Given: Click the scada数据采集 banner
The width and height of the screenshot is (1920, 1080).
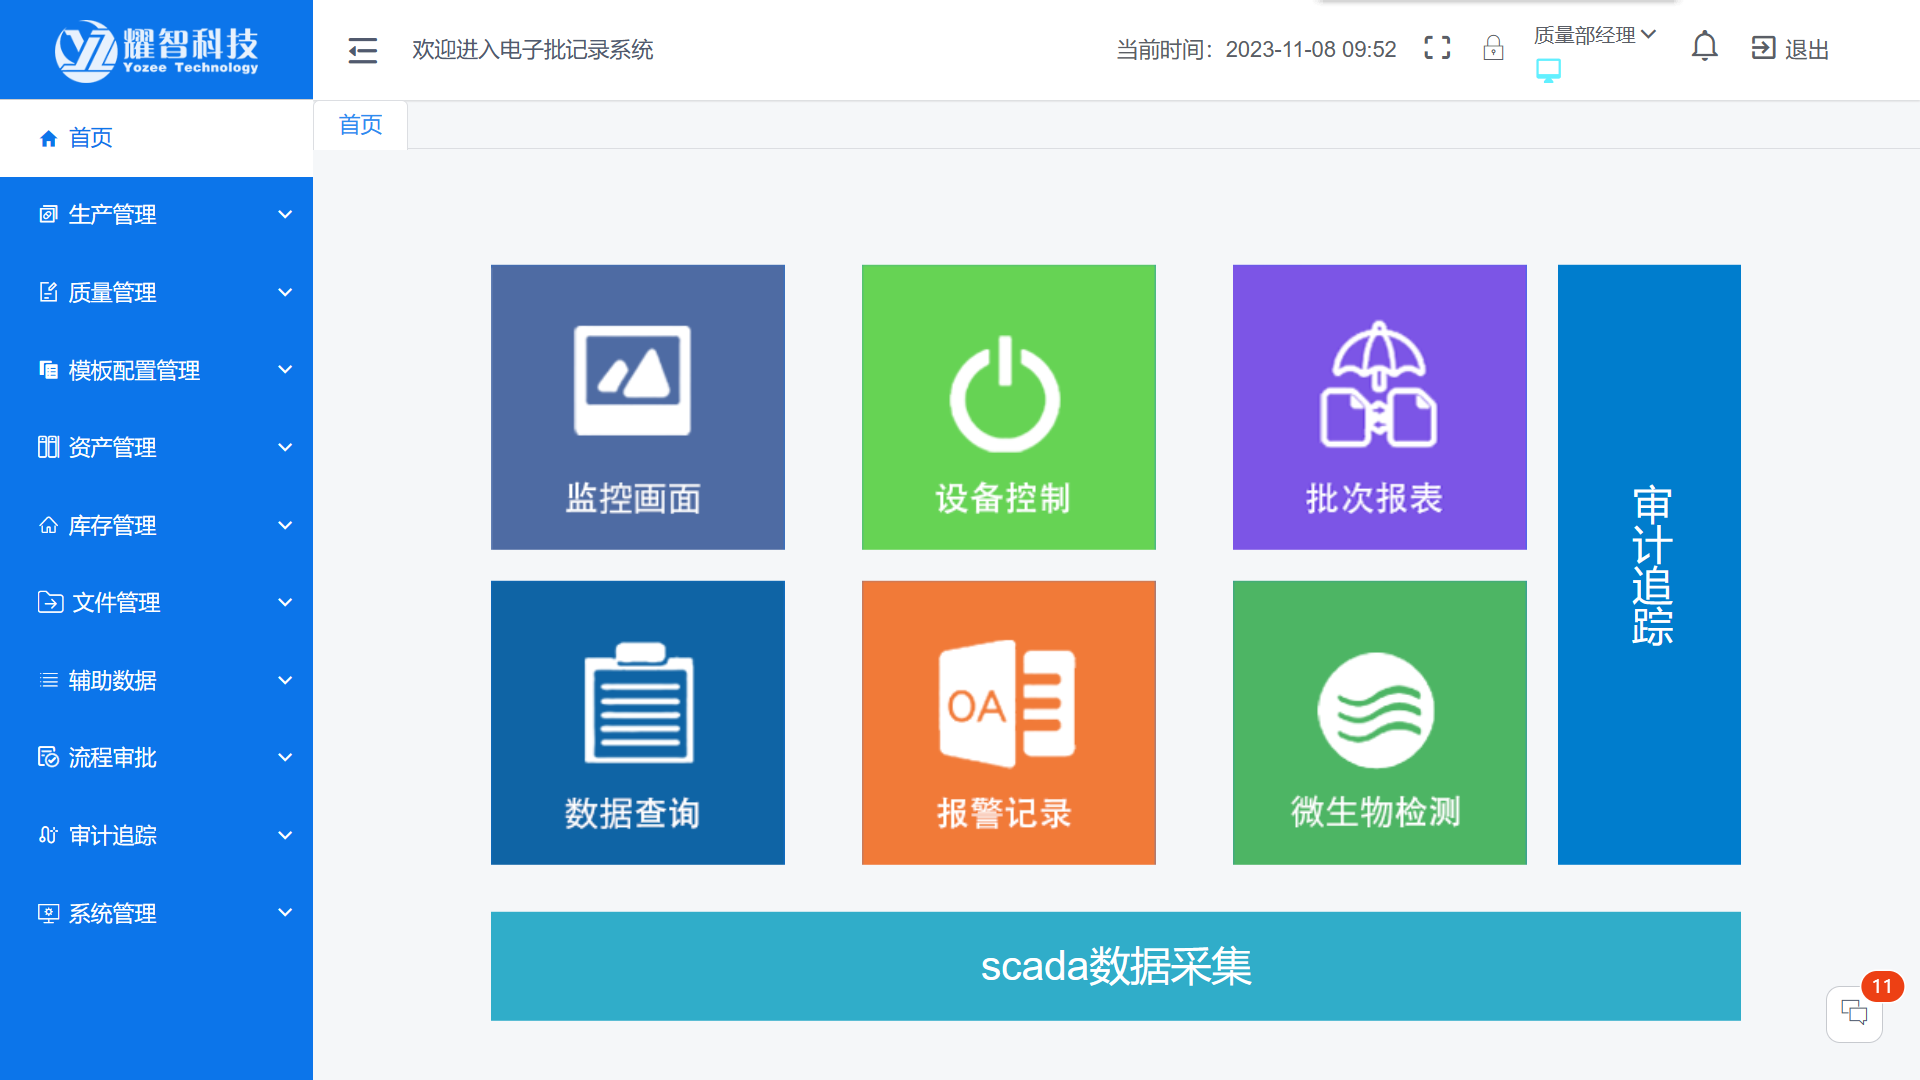Looking at the screenshot, I should click(x=1115, y=966).
